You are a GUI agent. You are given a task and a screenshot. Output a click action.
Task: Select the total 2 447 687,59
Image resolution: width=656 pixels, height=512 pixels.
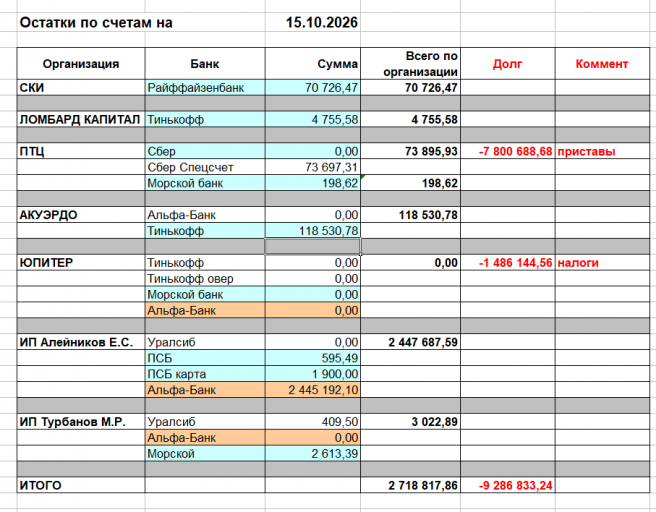pyautogui.click(x=410, y=342)
